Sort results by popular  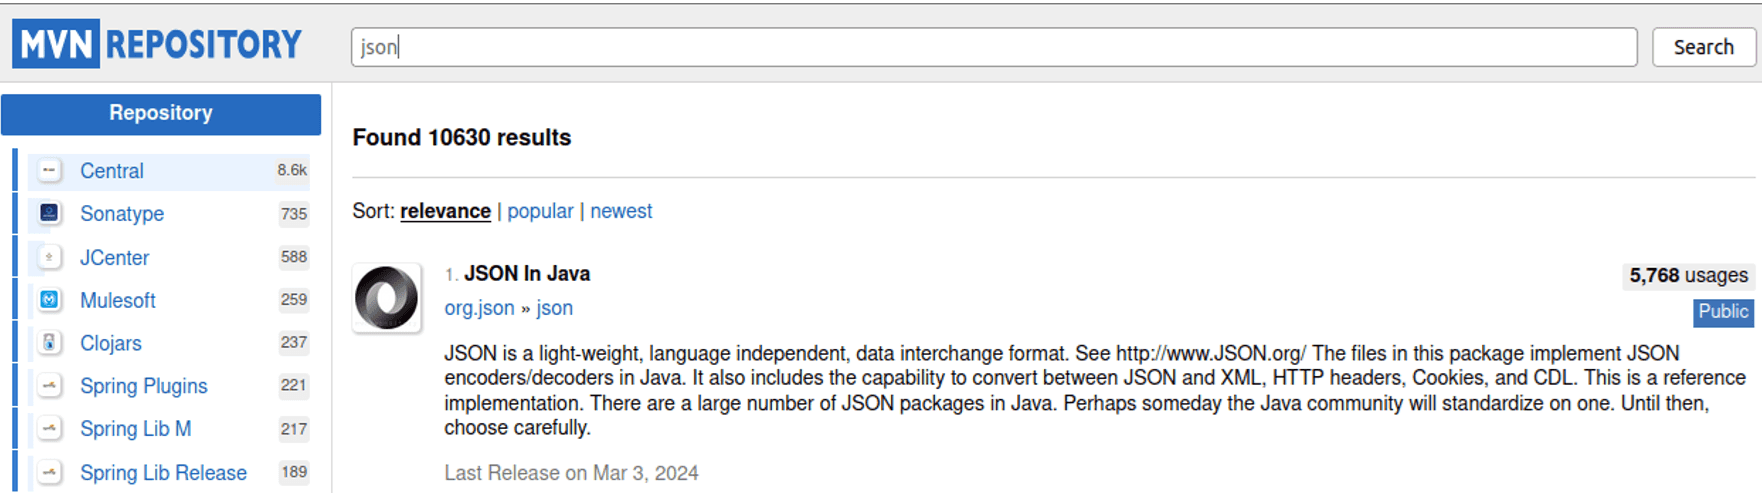(x=540, y=211)
